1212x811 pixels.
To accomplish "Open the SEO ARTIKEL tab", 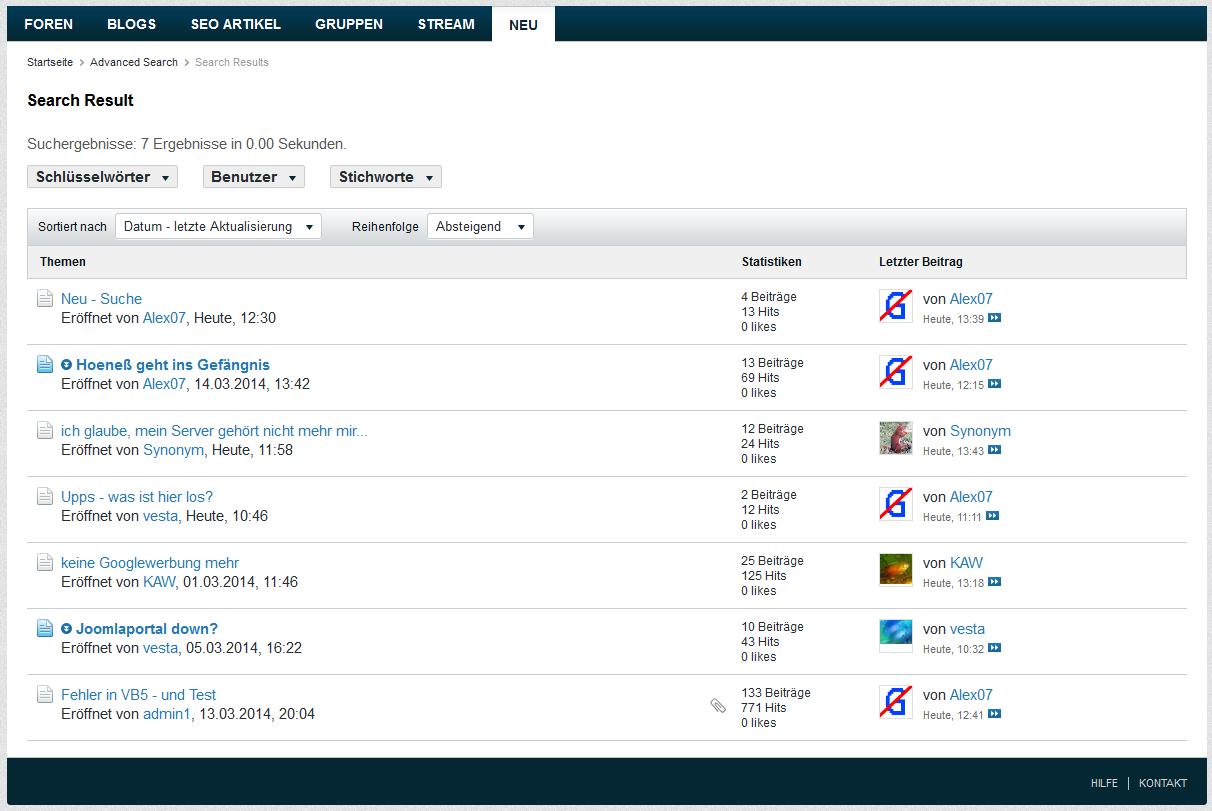I will coord(235,24).
